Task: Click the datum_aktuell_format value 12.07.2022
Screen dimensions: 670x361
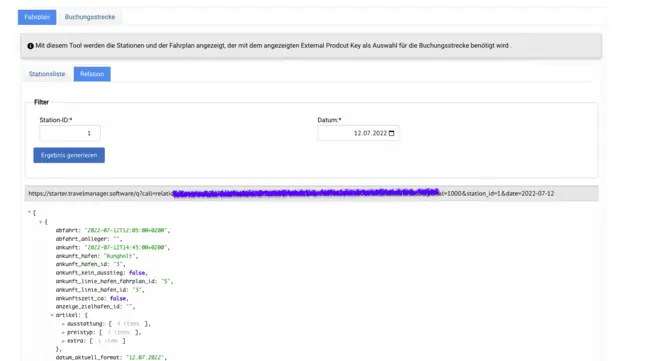Action: 145,358
